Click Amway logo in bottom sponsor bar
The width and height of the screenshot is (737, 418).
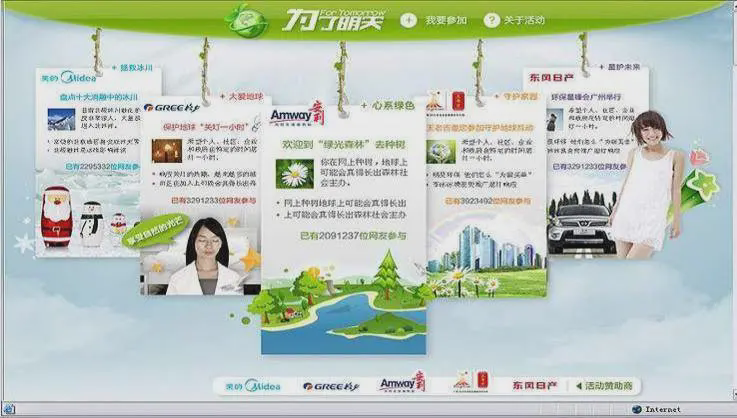(402, 384)
